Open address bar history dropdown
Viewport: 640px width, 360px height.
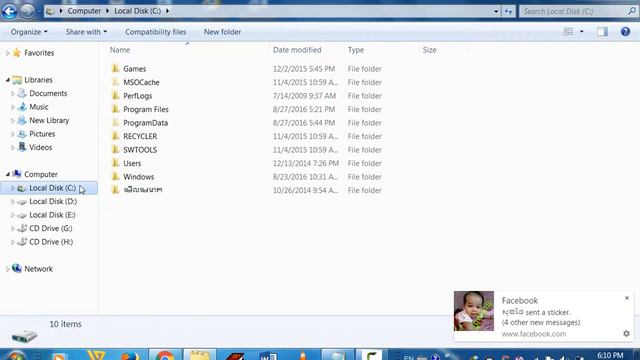[x=496, y=11]
